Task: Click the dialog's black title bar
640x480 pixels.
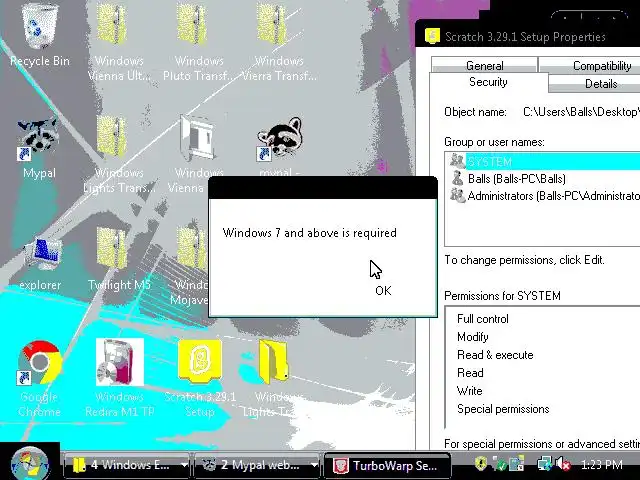Action: tap(323, 188)
